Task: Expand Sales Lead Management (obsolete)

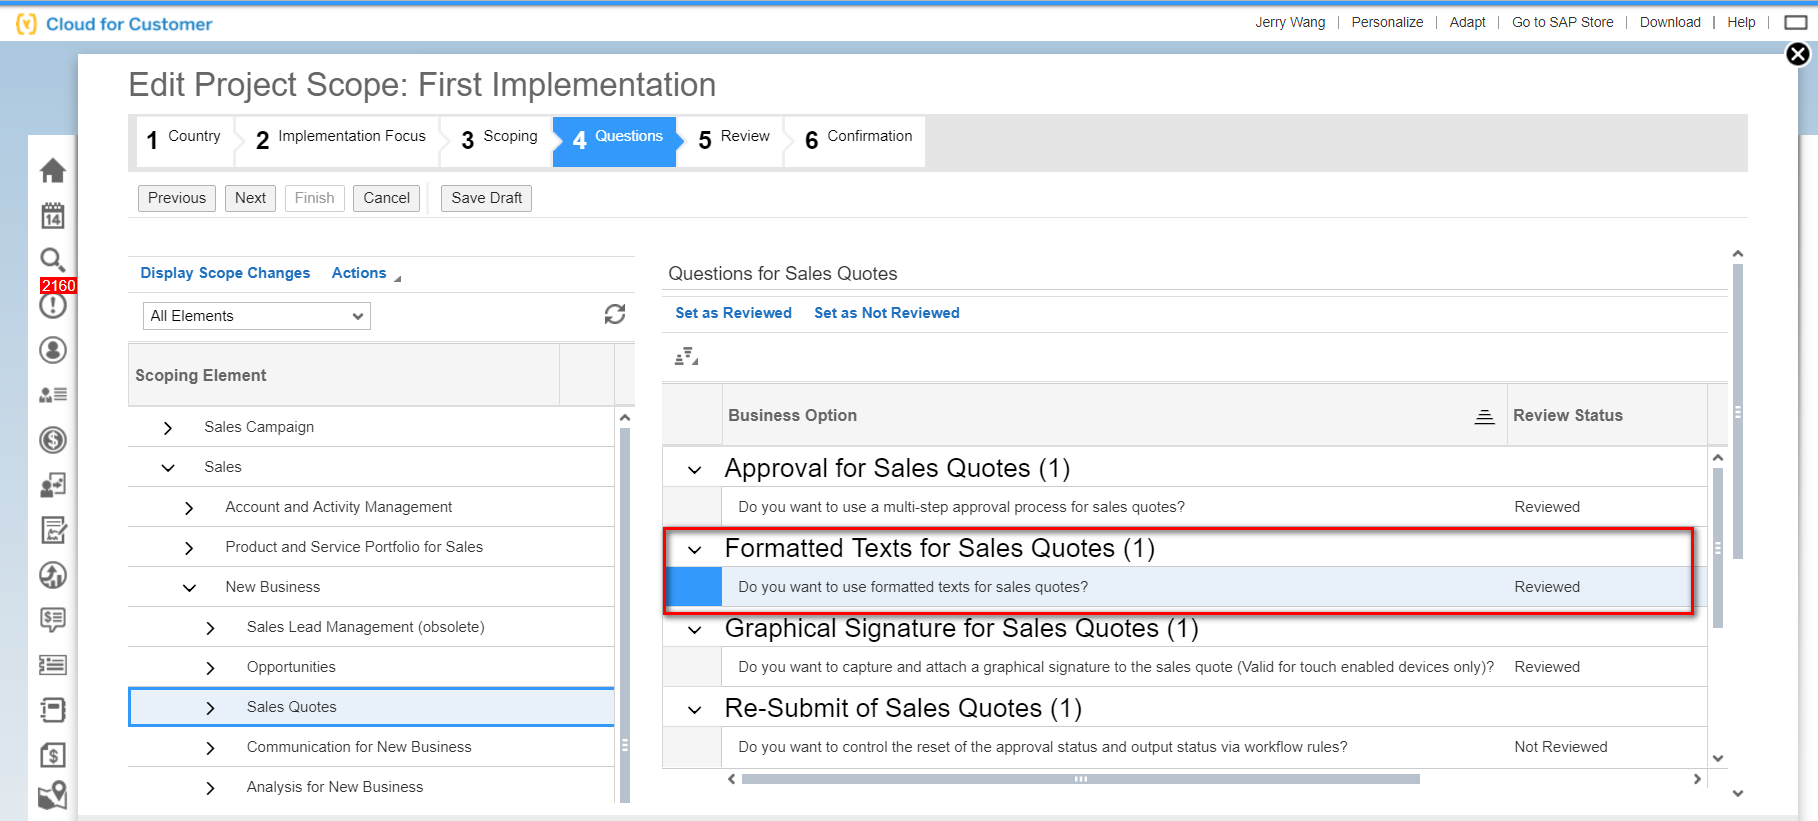Action: [210, 628]
